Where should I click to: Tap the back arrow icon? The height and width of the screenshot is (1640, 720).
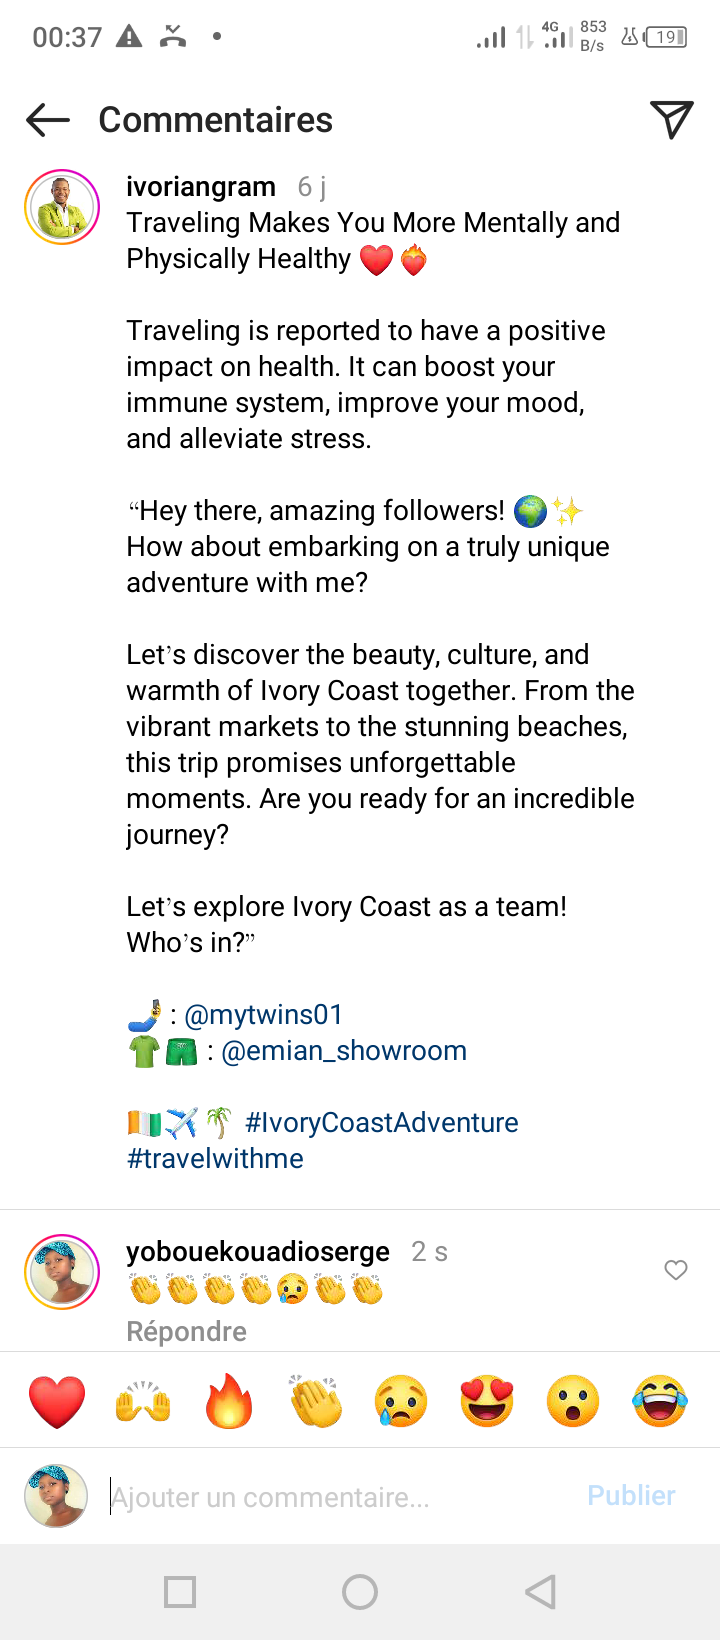(48, 120)
